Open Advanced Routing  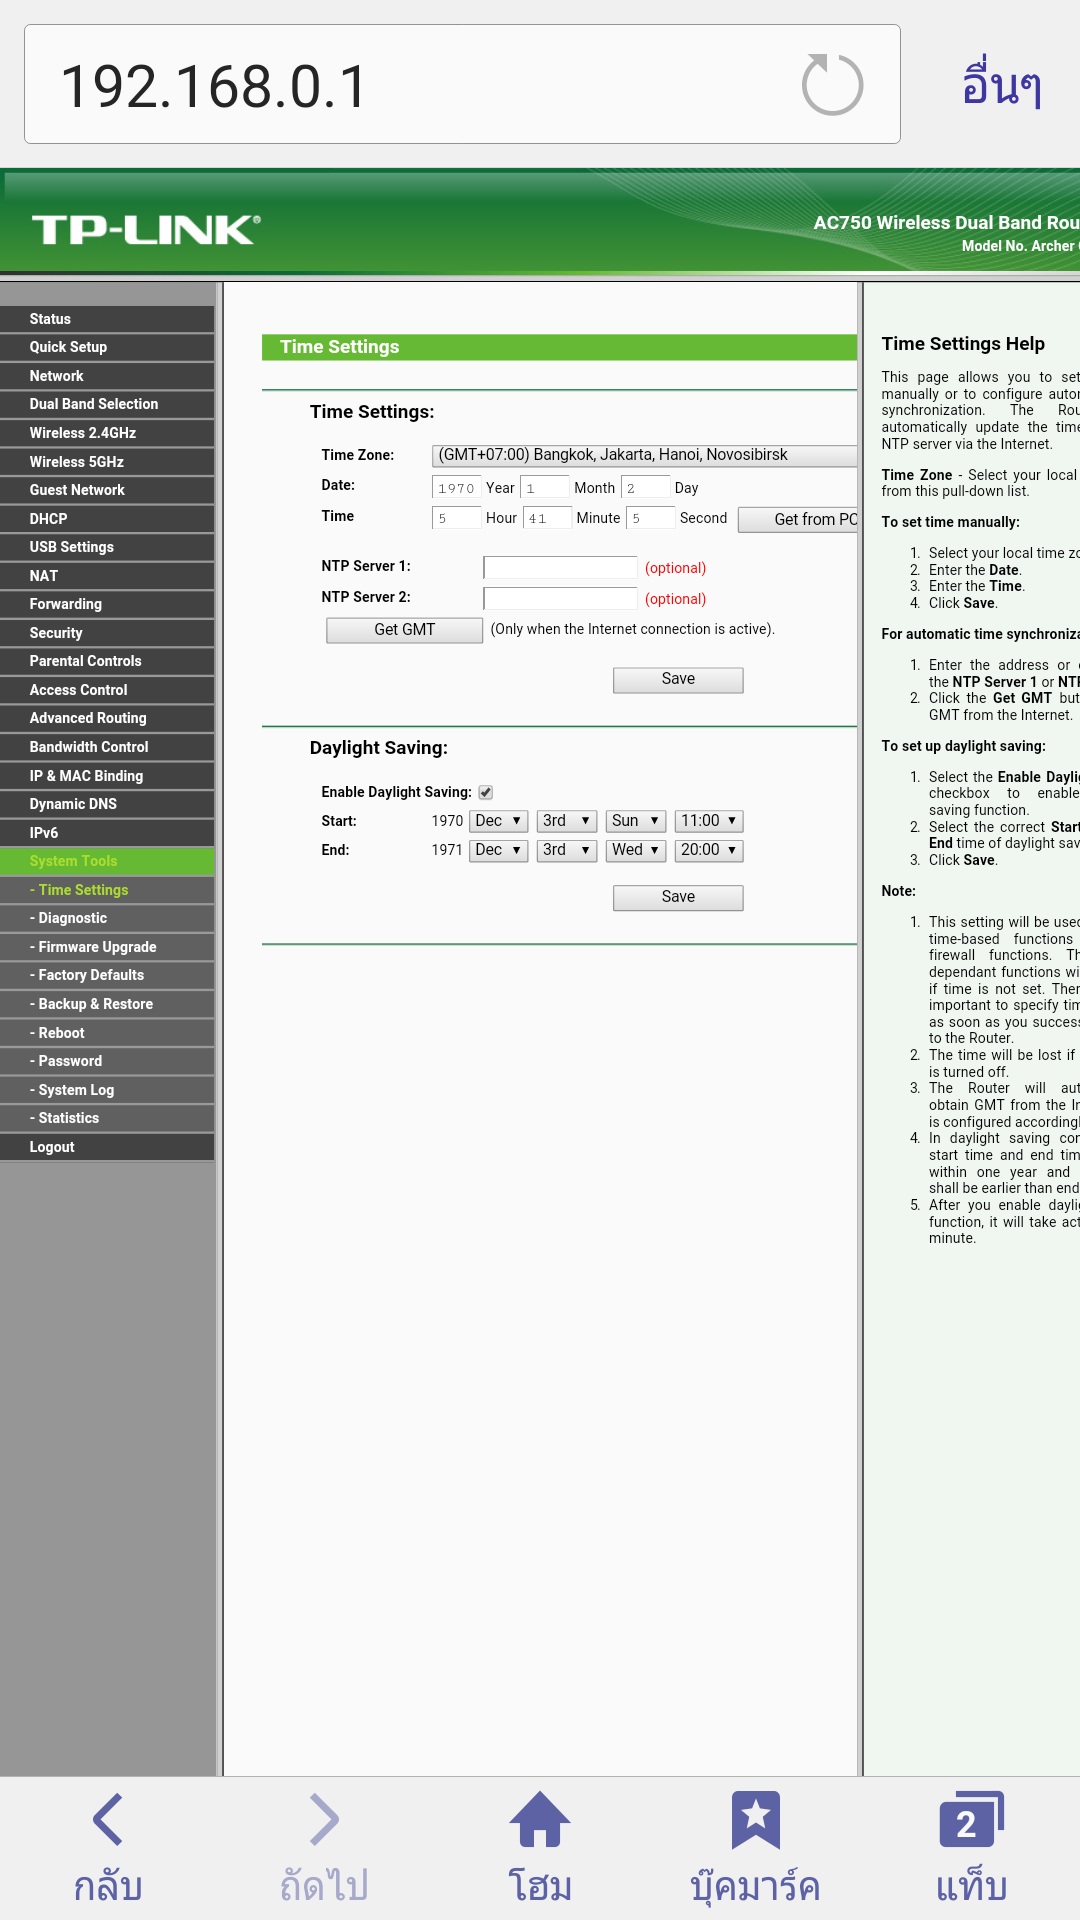tap(107, 718)
